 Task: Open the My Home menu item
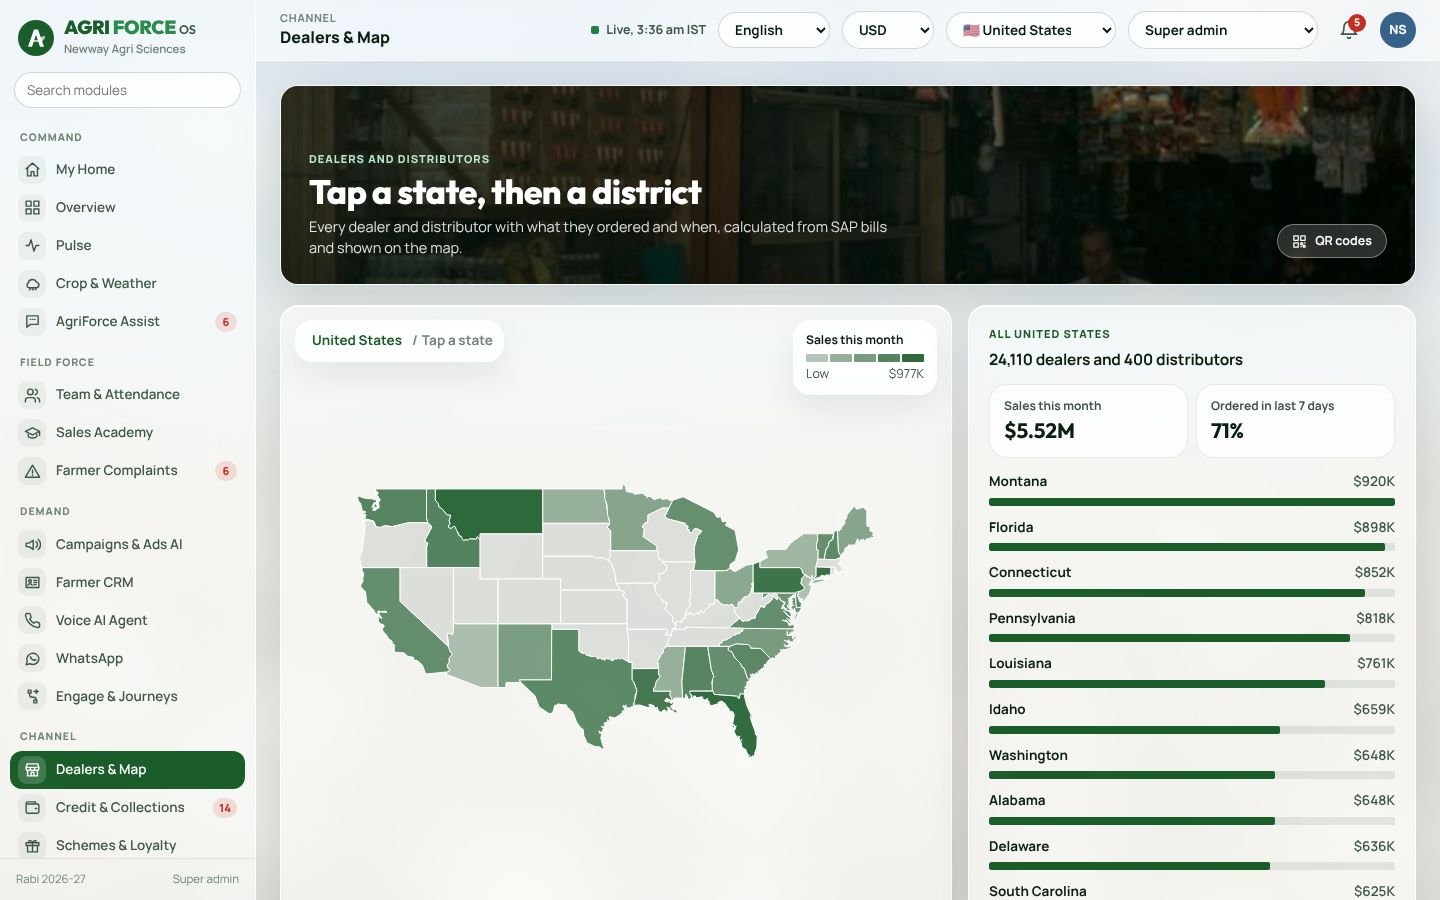(x=127, y=170)
